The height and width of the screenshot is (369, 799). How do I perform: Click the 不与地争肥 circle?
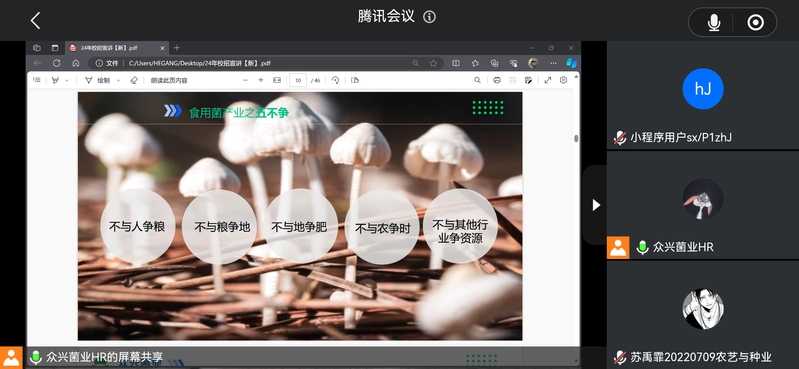[x=300, y=226]
